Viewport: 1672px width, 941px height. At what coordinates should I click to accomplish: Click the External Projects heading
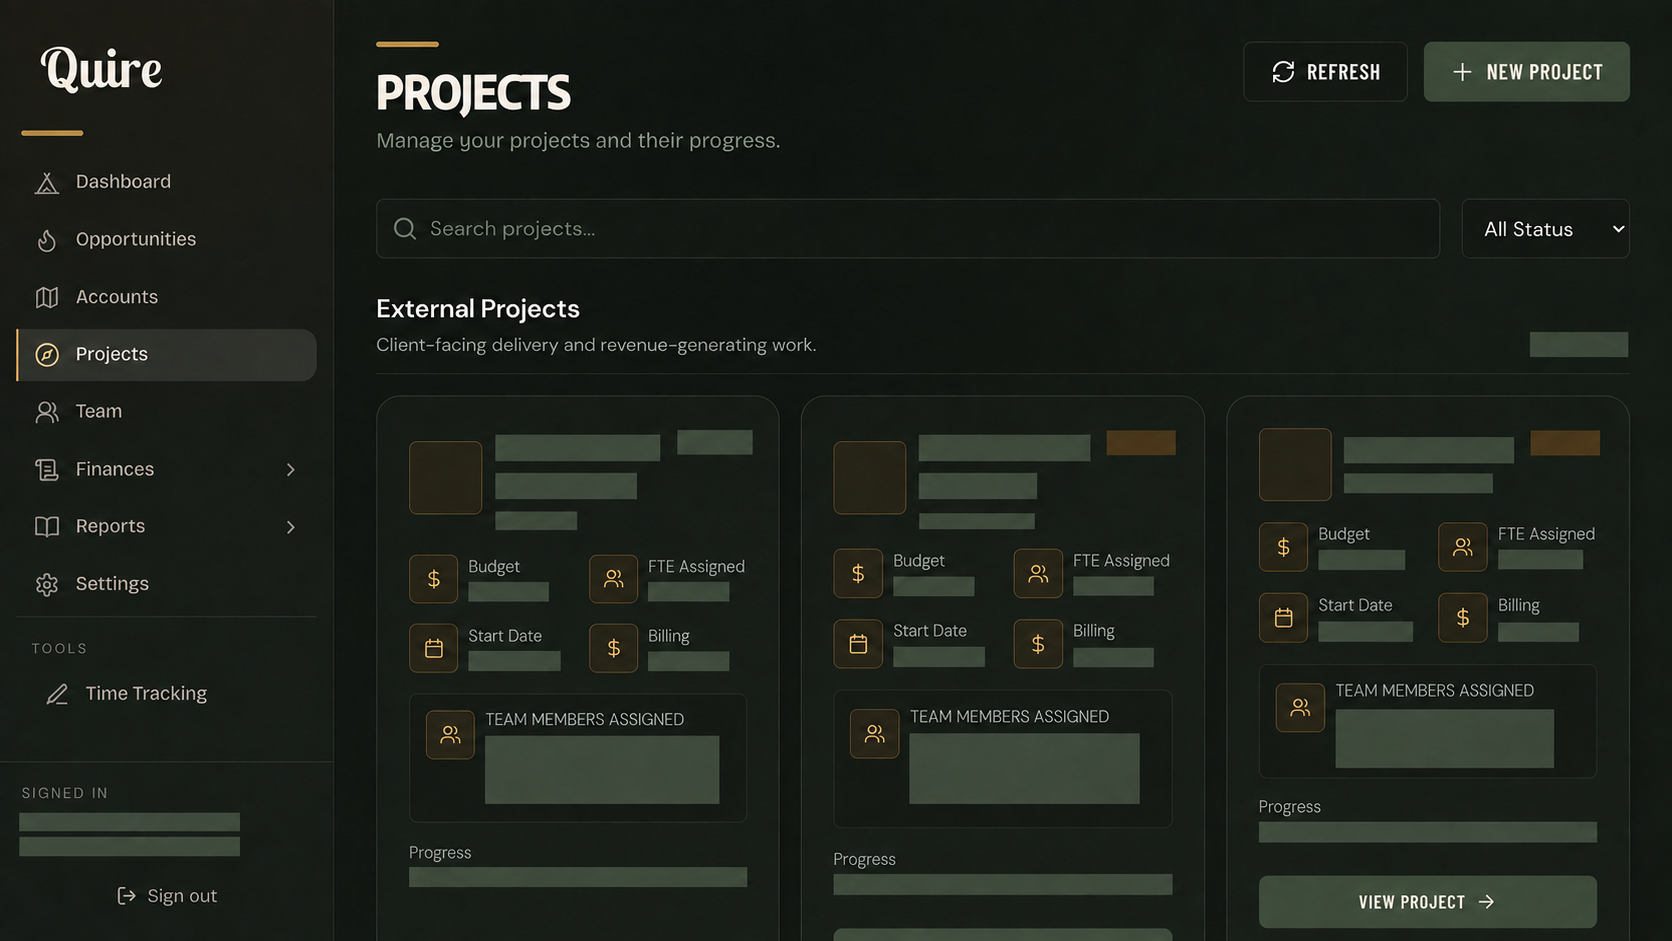point(478,309)
